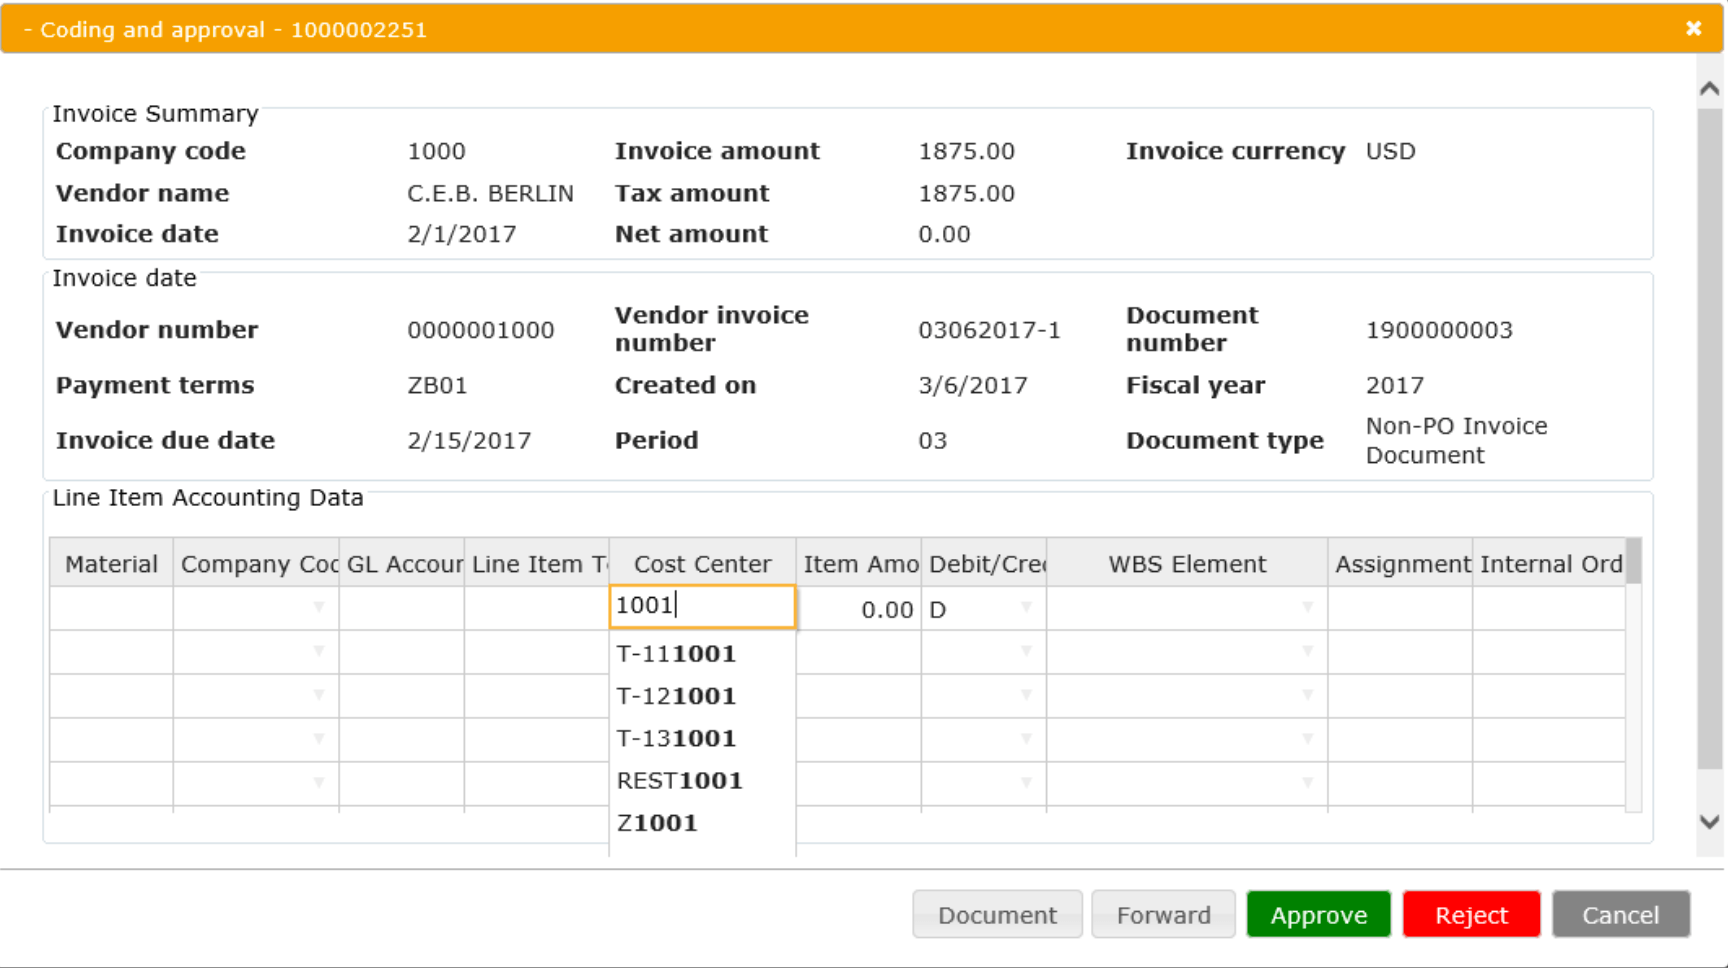Close the Coding and approval dialog
This screenshot has height=968, width=1728.
coord(1693,29)
